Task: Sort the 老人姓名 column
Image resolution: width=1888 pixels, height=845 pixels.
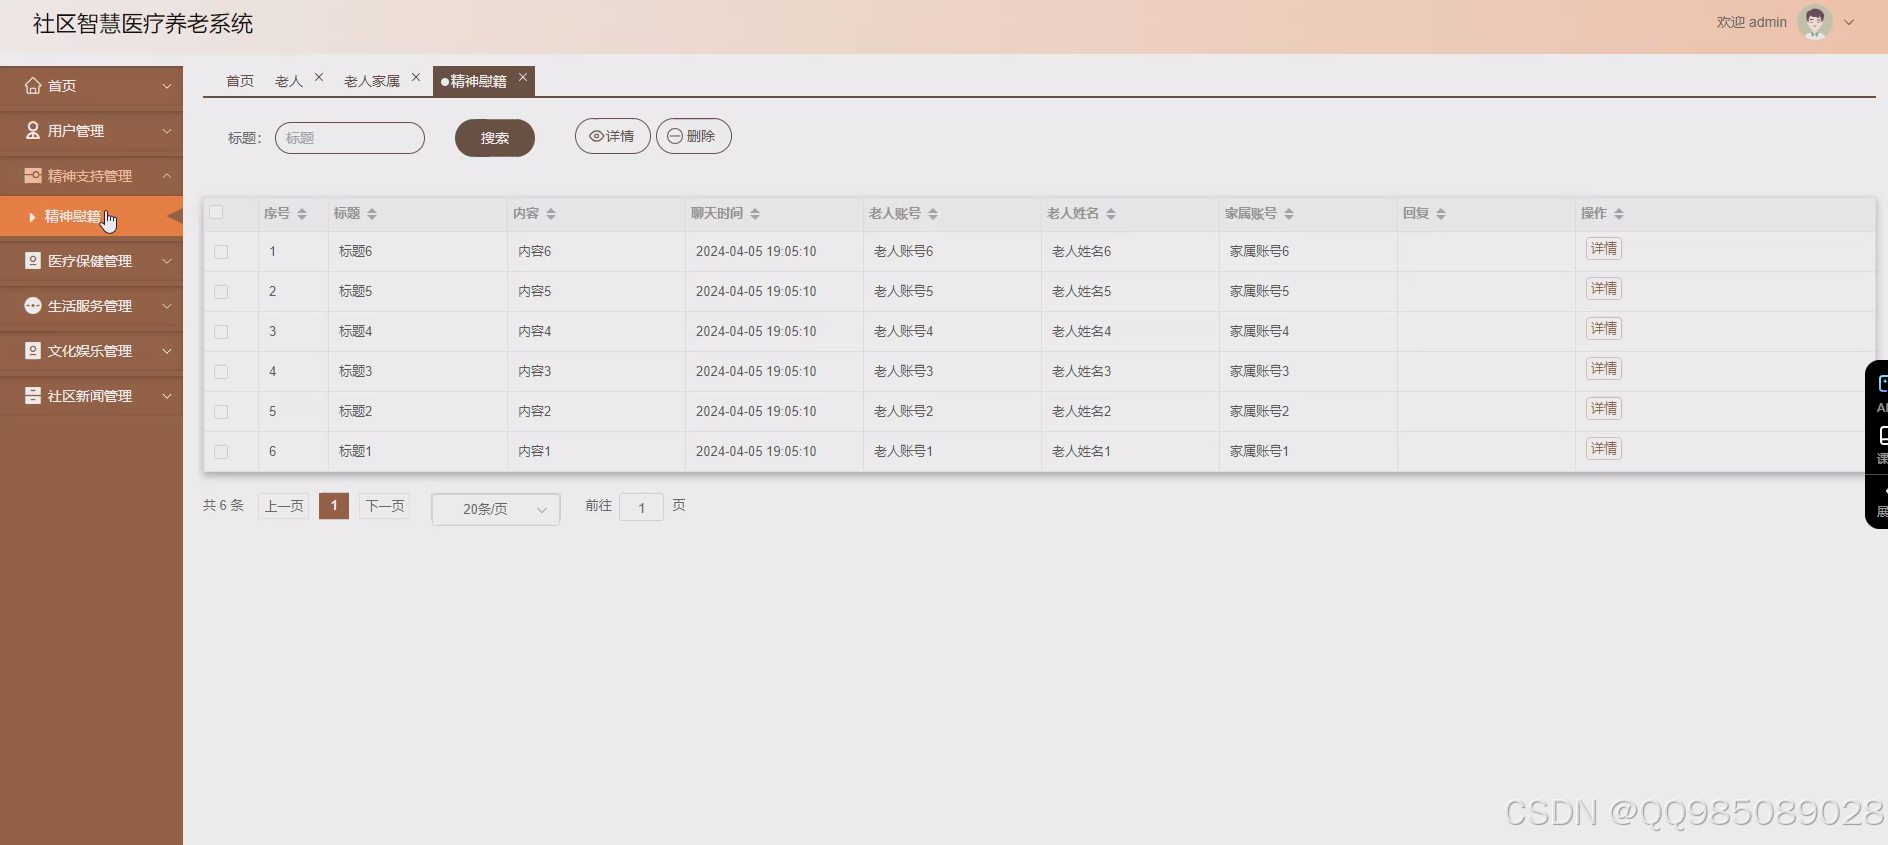Action: click(x=1111, y=214)
